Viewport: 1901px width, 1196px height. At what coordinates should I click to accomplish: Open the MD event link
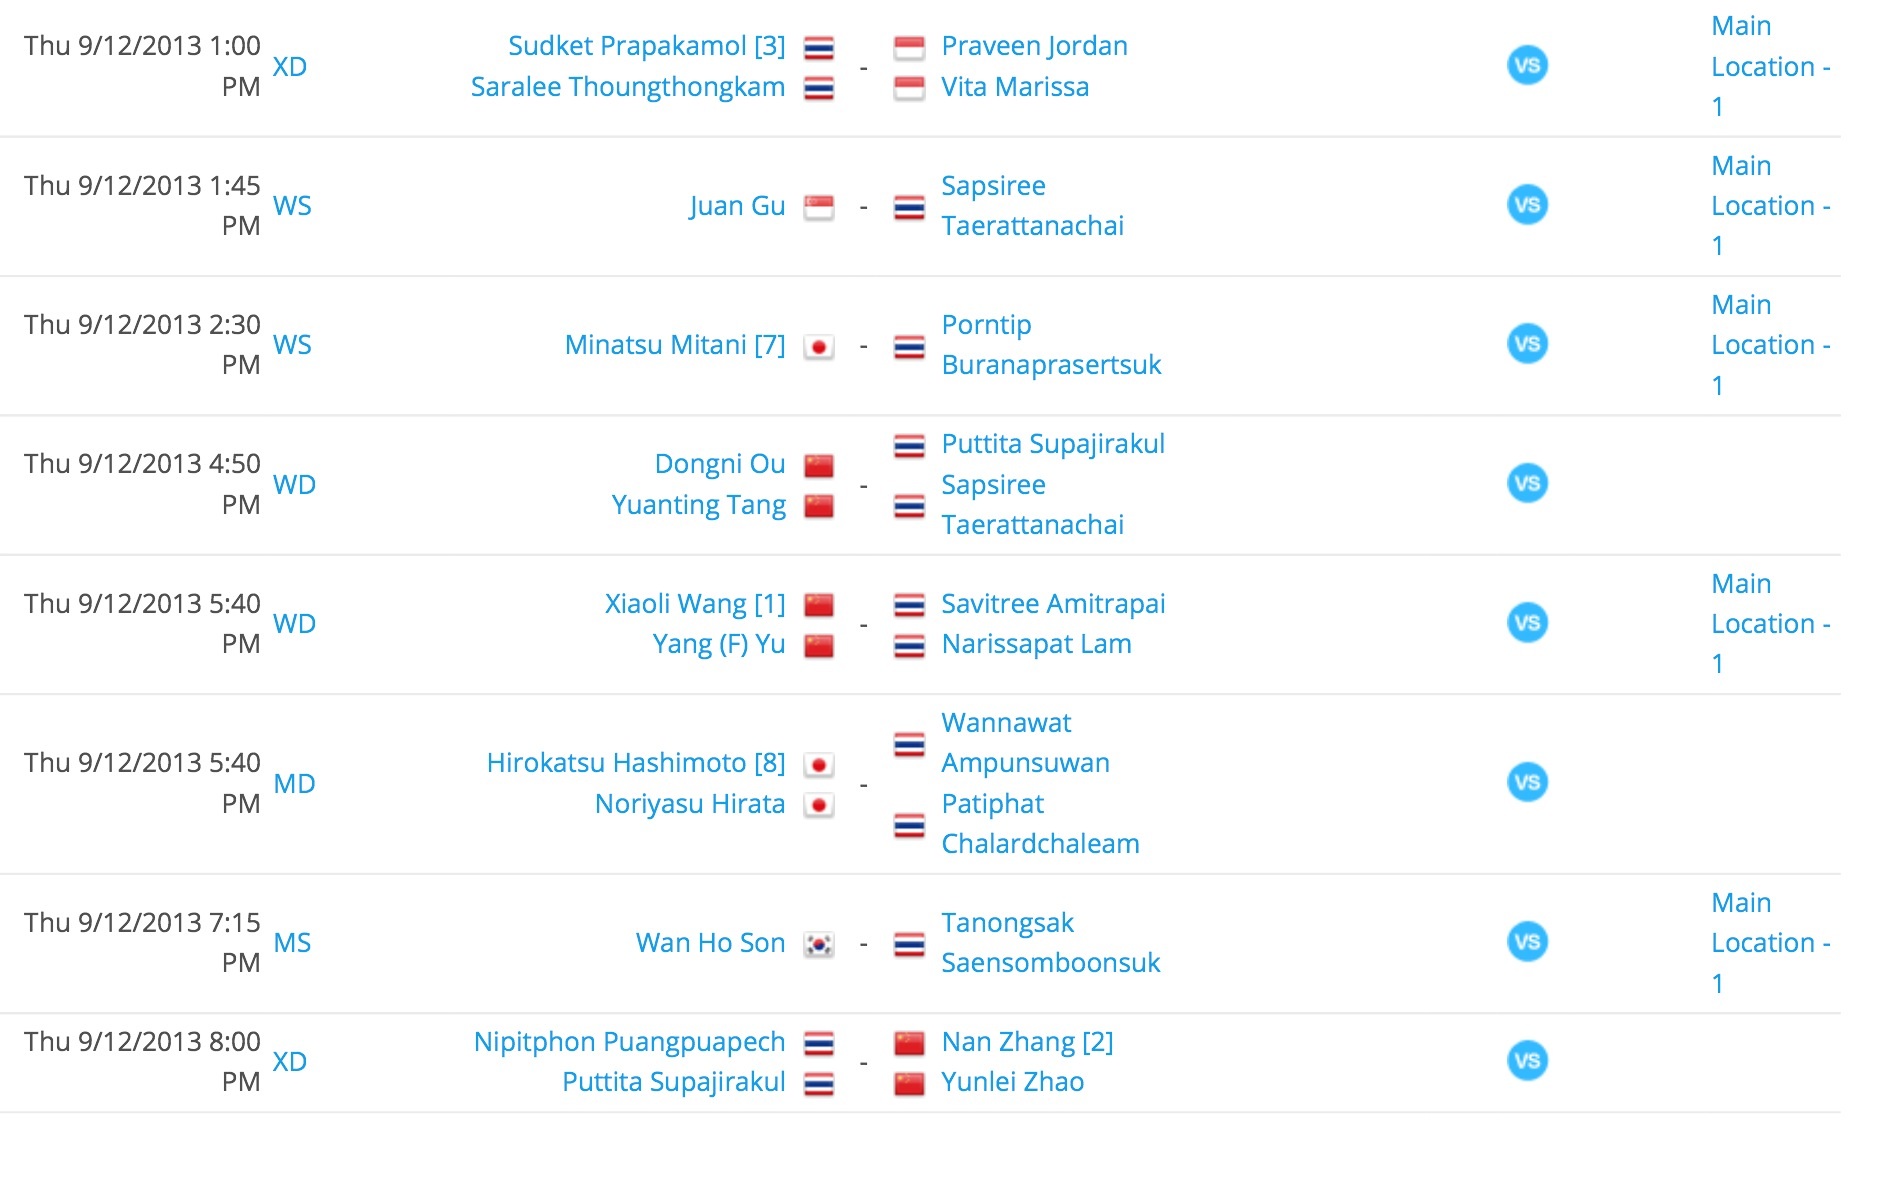[294, 783]
